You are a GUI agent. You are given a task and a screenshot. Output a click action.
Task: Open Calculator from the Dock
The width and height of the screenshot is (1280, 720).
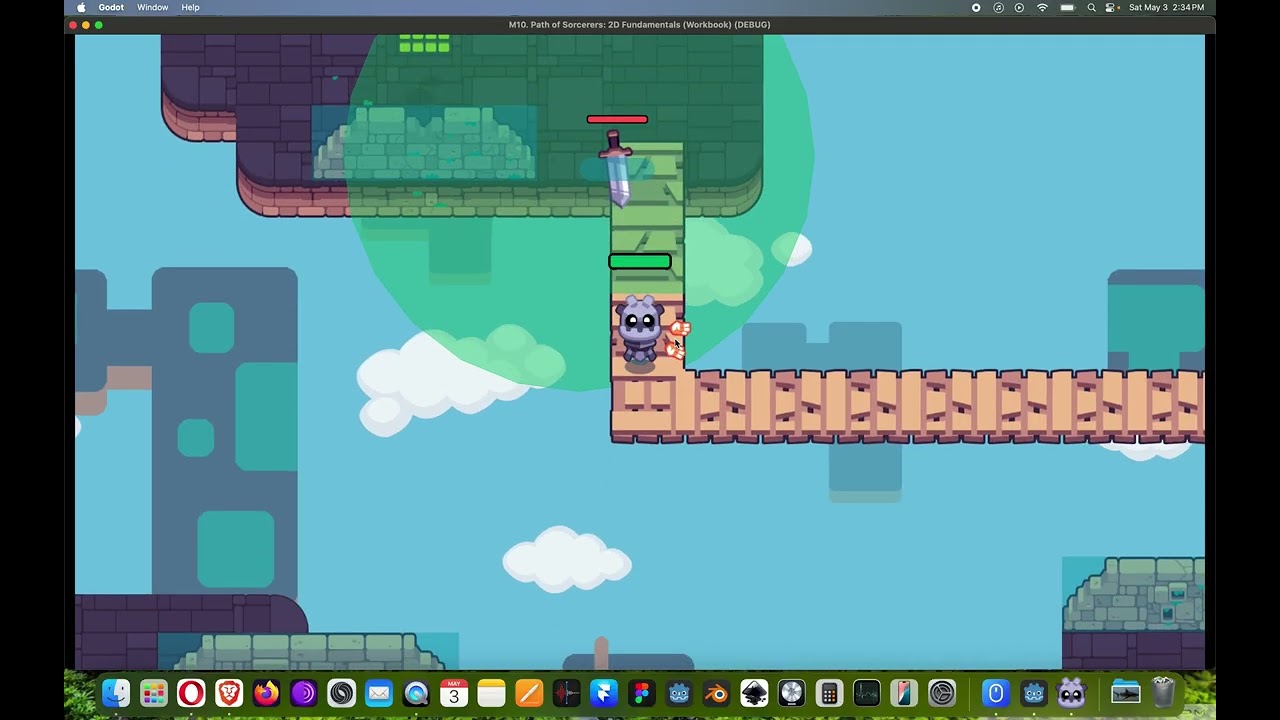pyautogui.click(x=829, y=693)
